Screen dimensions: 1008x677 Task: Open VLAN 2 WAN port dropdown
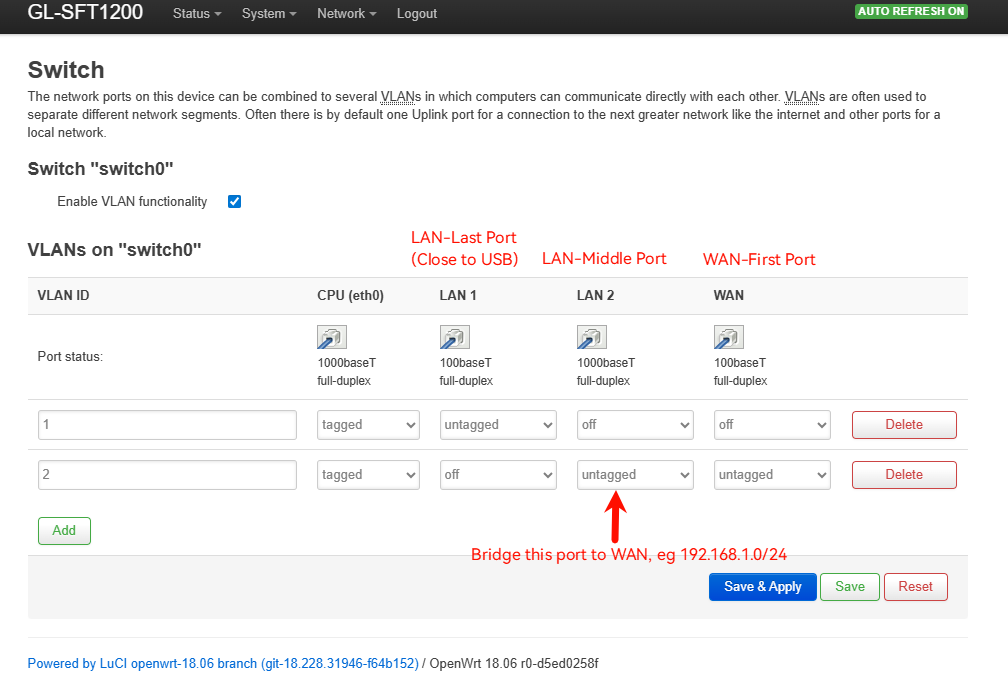click(x=772, y=475)
